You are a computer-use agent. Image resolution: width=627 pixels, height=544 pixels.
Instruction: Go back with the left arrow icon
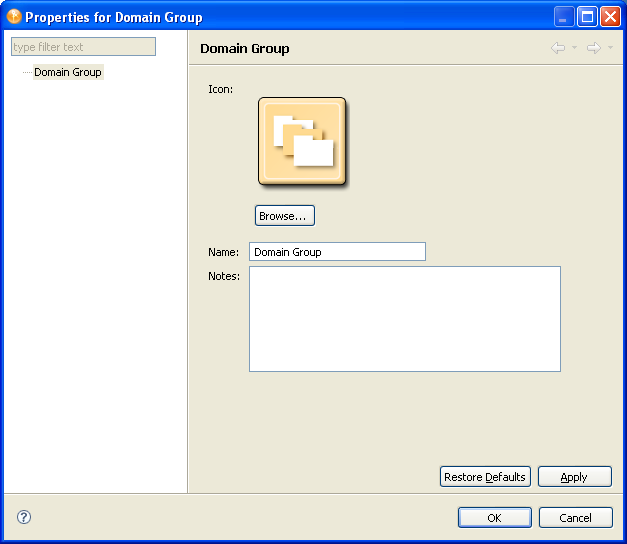[558, 48]
